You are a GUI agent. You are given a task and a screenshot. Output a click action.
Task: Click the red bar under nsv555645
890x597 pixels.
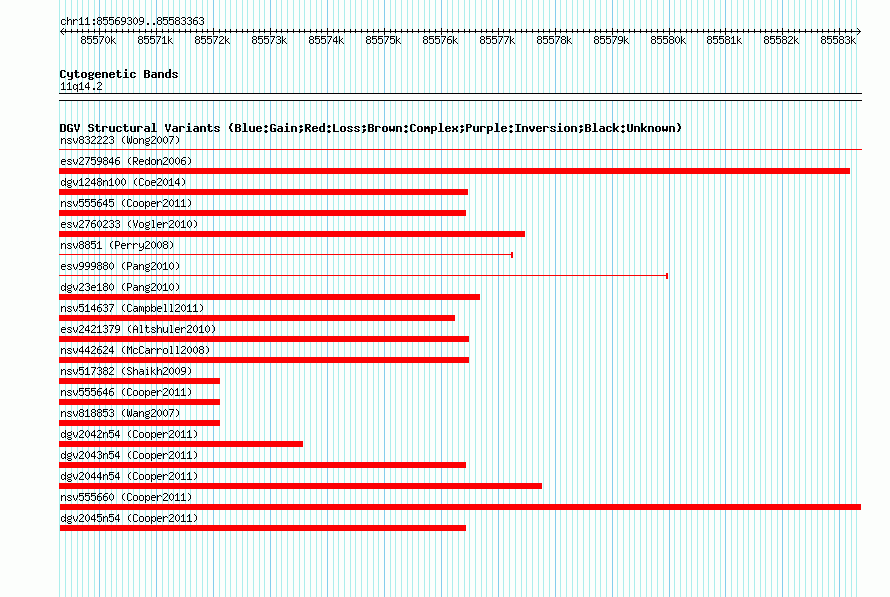[263, 213]
